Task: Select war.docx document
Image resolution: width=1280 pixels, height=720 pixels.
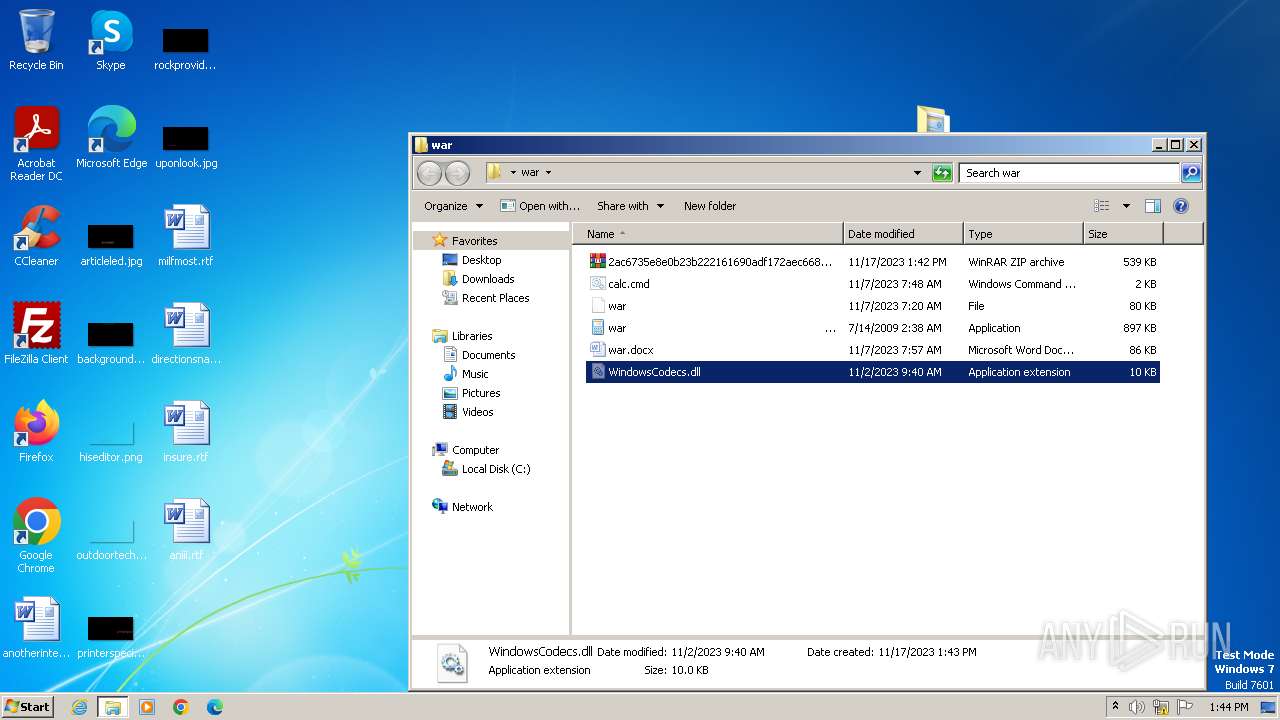Action: pyautogui.click(x=872, y=350)
